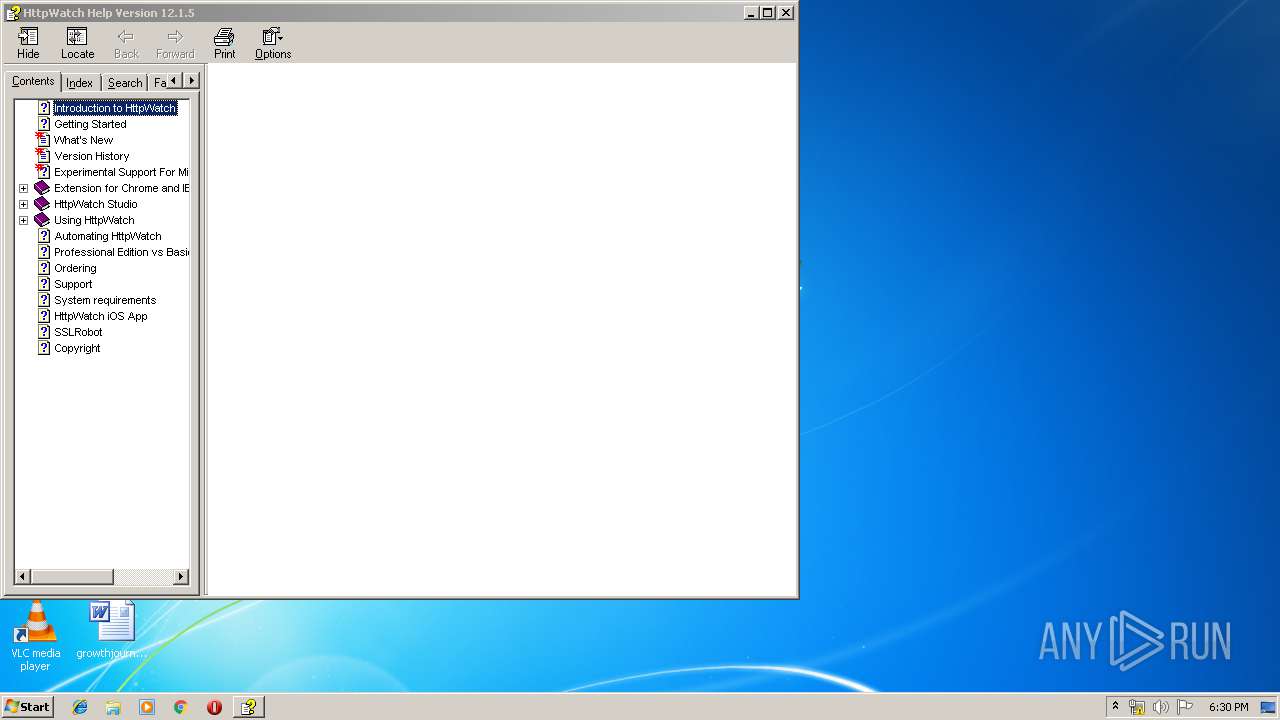Maximize the HttpWatch Help window
This screenshot has height=720, width=1280.
pos(768,13)
